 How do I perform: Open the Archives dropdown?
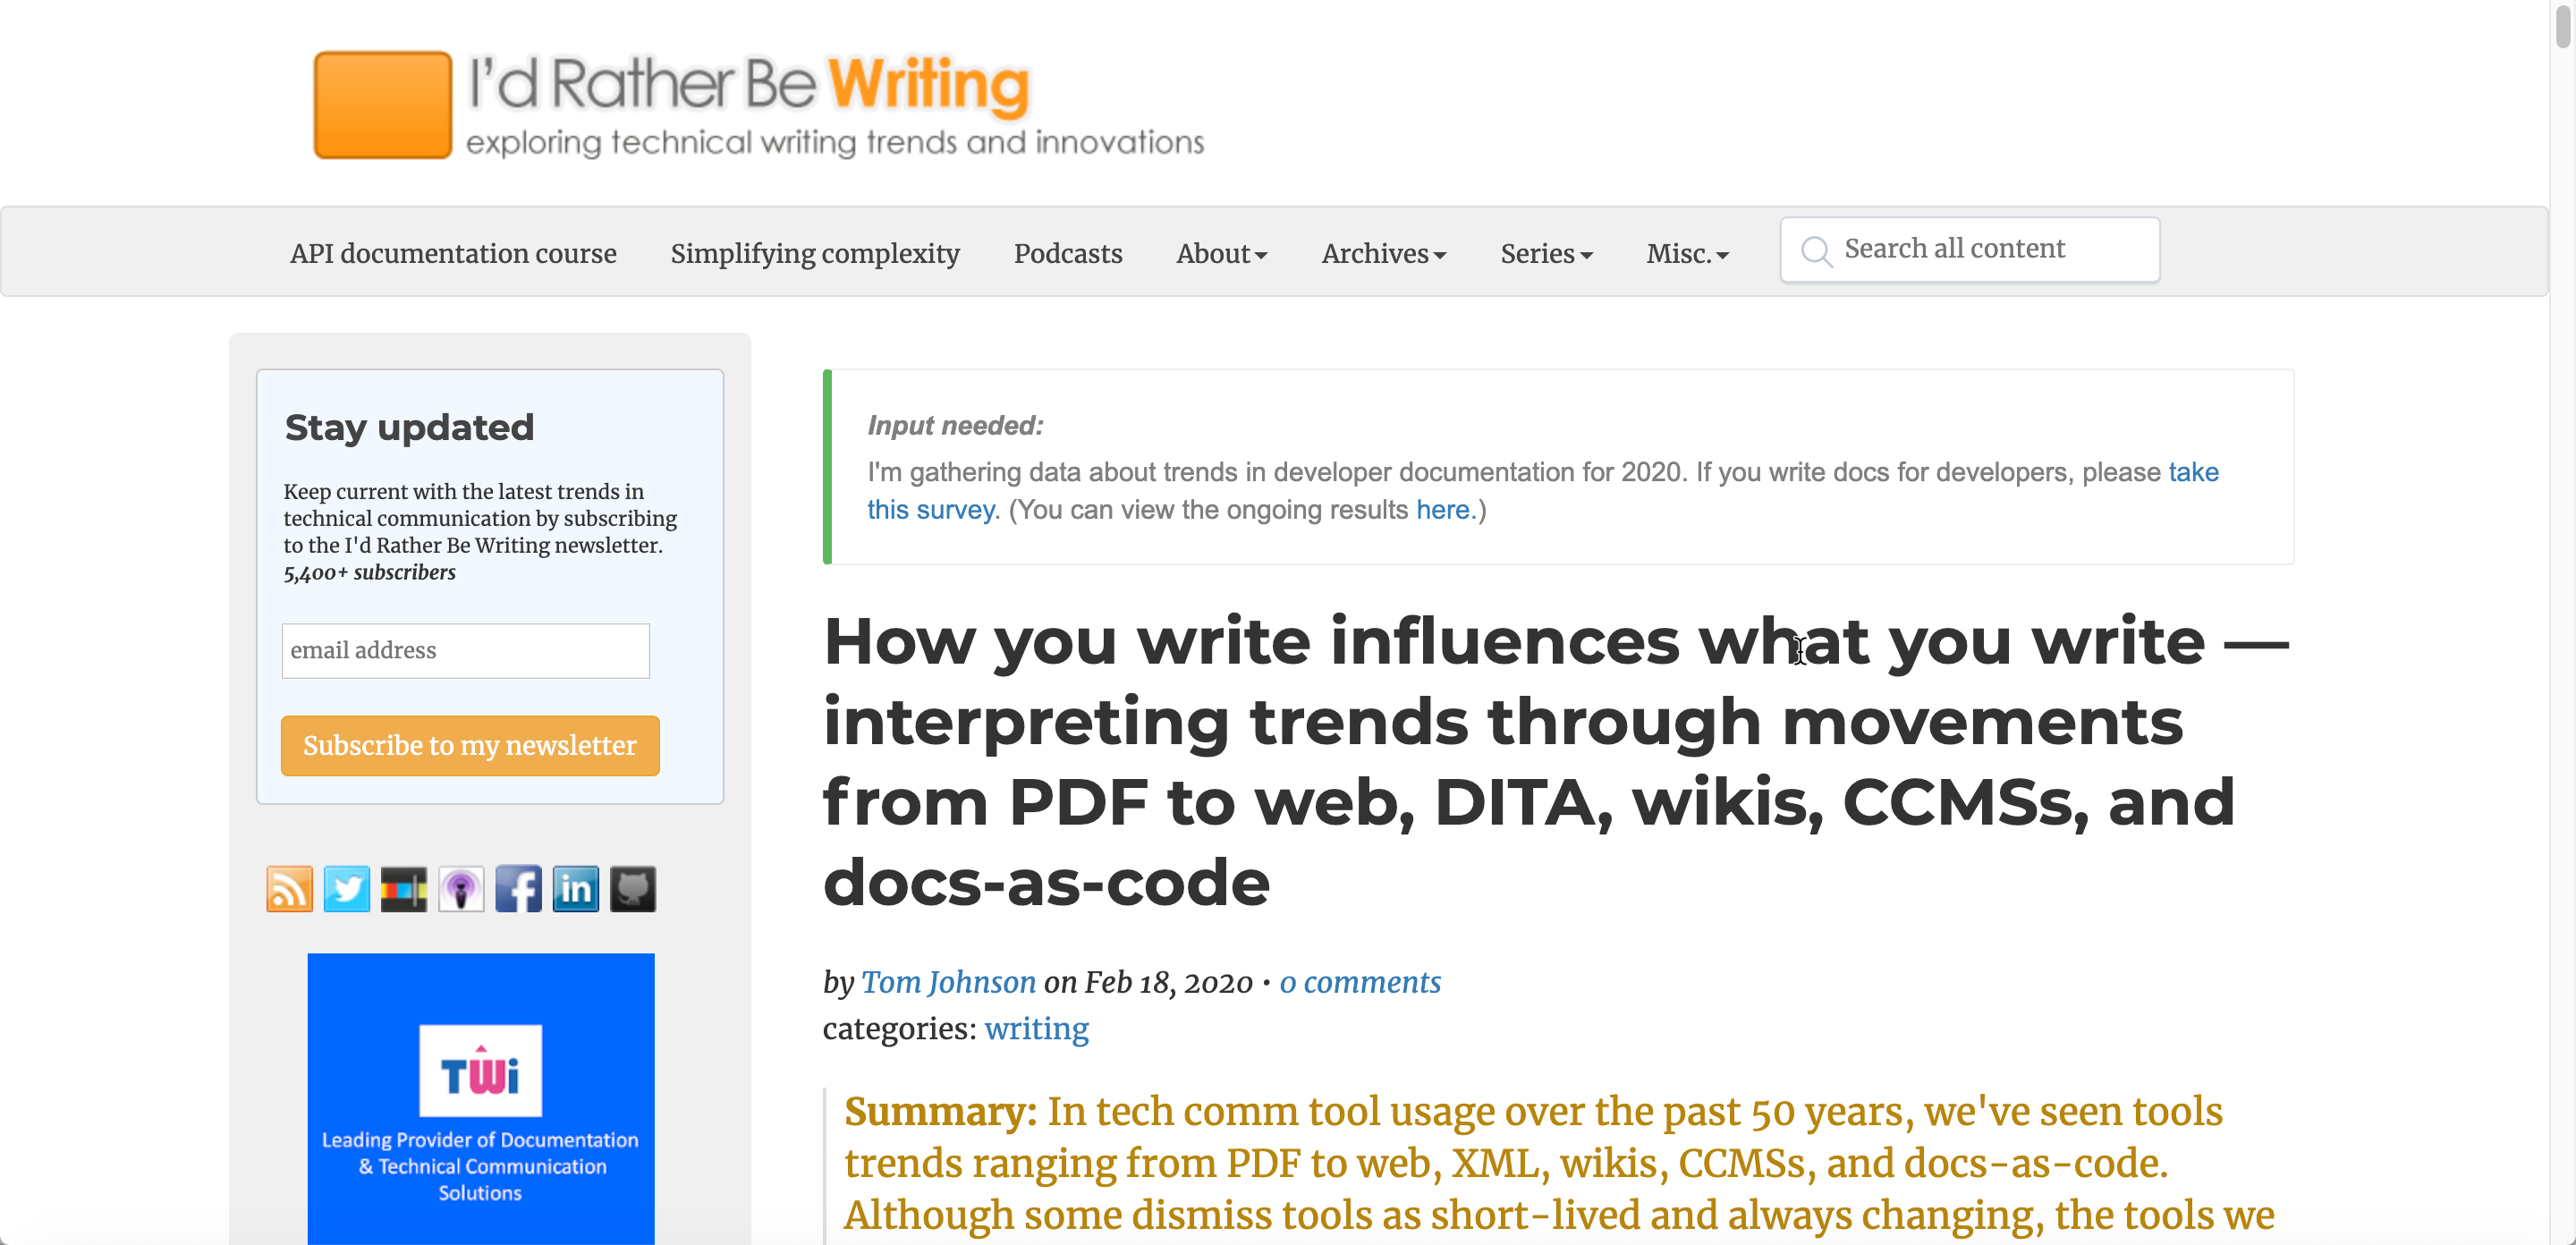coord(1383,254)
